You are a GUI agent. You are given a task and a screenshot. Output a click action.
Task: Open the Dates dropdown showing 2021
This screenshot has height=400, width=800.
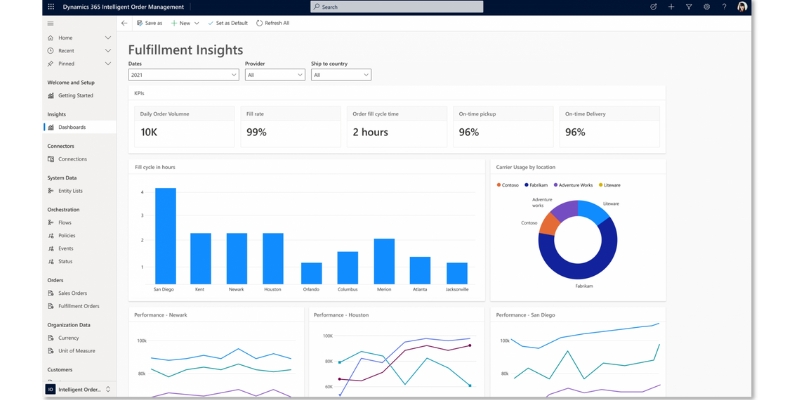[x=183, y=74]
